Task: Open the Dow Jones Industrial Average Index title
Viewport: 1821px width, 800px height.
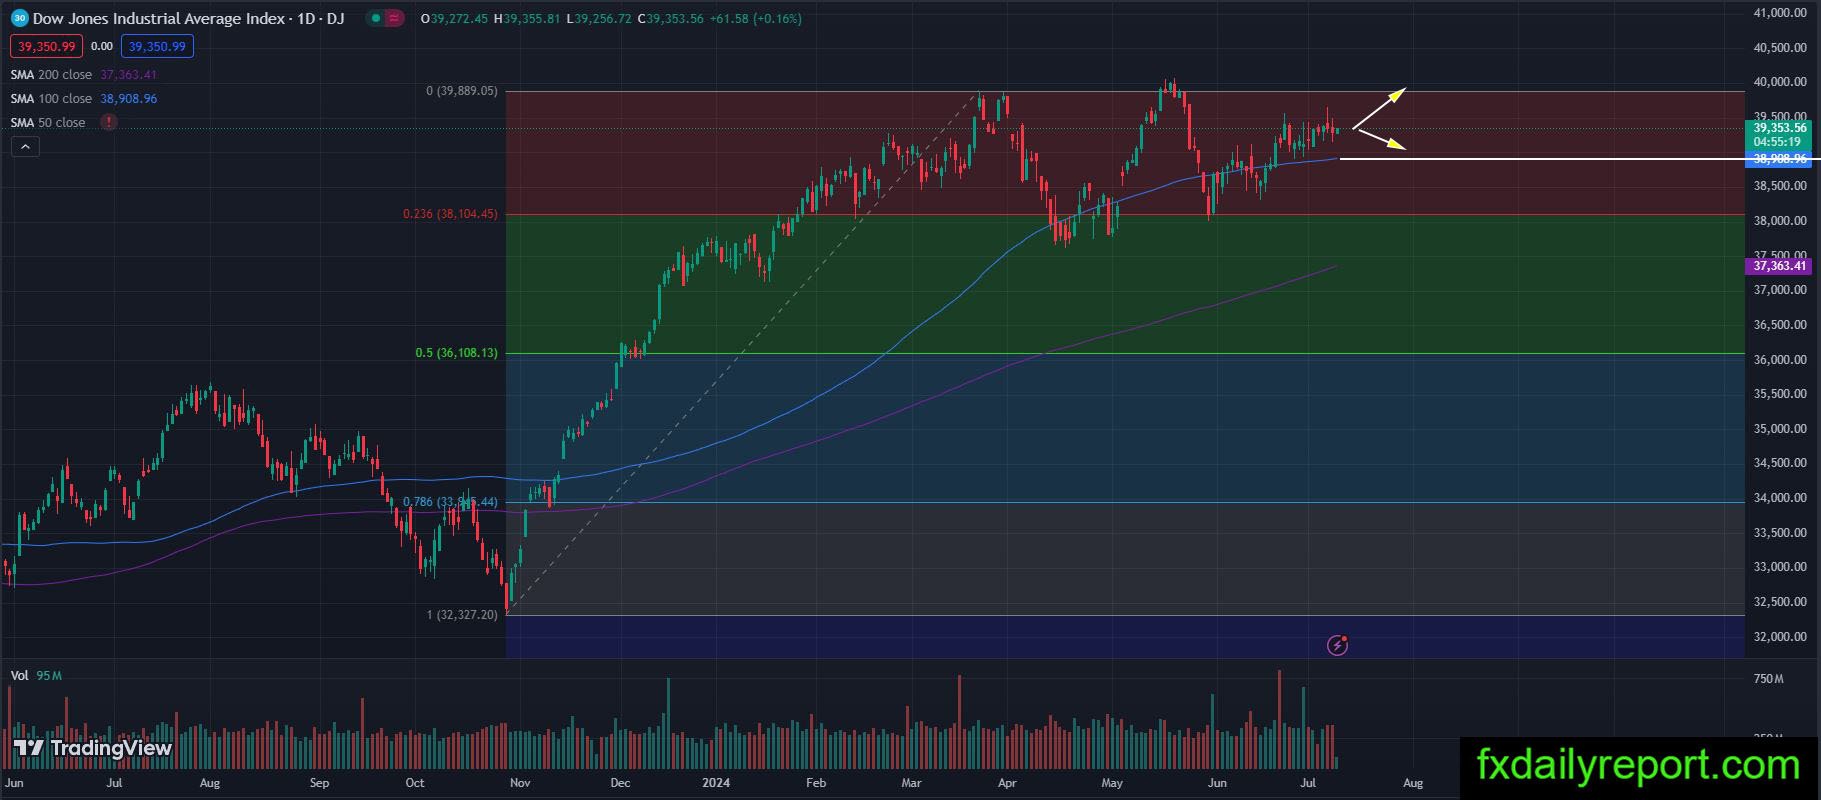Action: click(x=159, y=18)
